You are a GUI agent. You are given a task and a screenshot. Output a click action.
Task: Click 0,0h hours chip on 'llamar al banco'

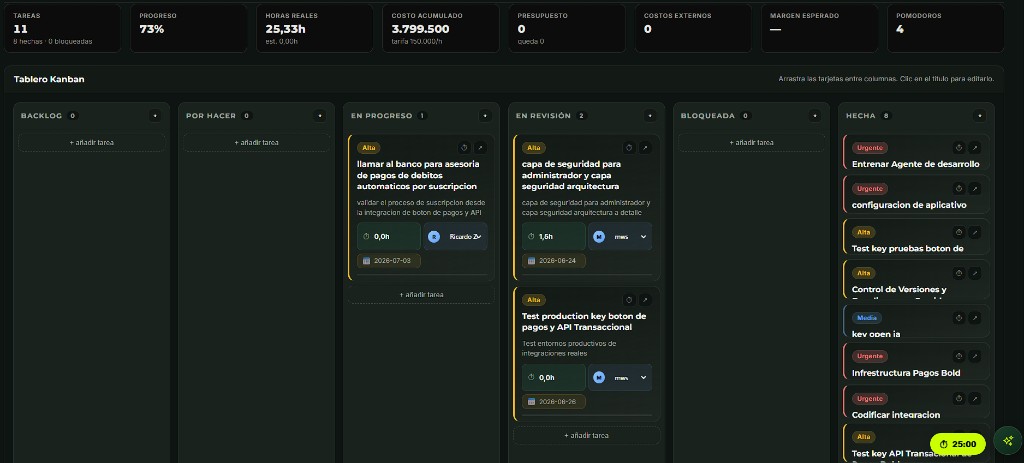[389, 236]
